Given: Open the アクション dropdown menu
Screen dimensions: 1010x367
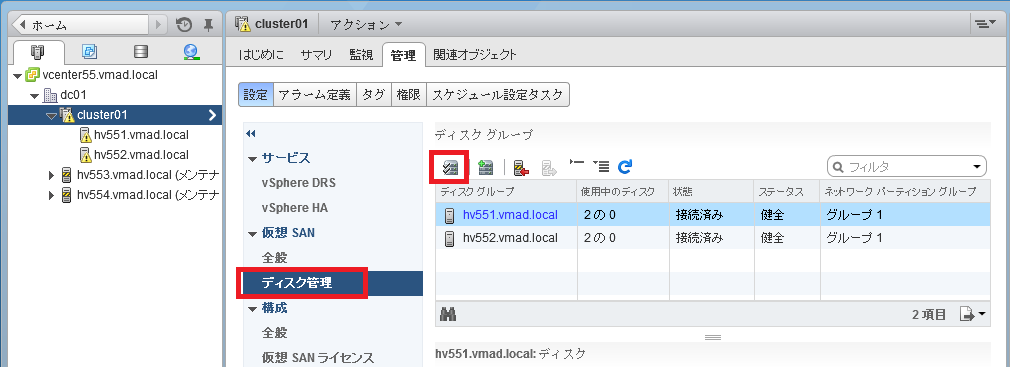Looking at the screenshot, I should point(366,24).
